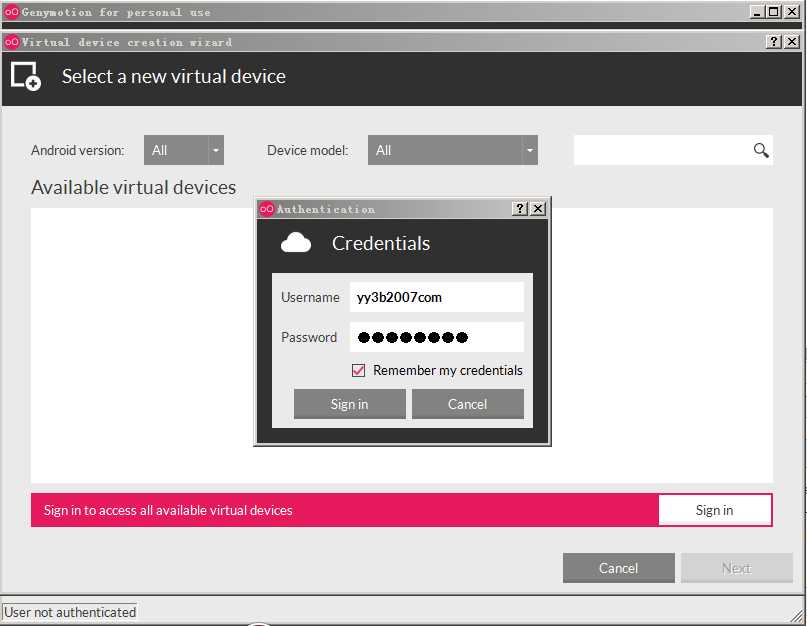Click Sign in on the pink banner
The width and height of the screenshot is (807, 626).
point(715,510)
